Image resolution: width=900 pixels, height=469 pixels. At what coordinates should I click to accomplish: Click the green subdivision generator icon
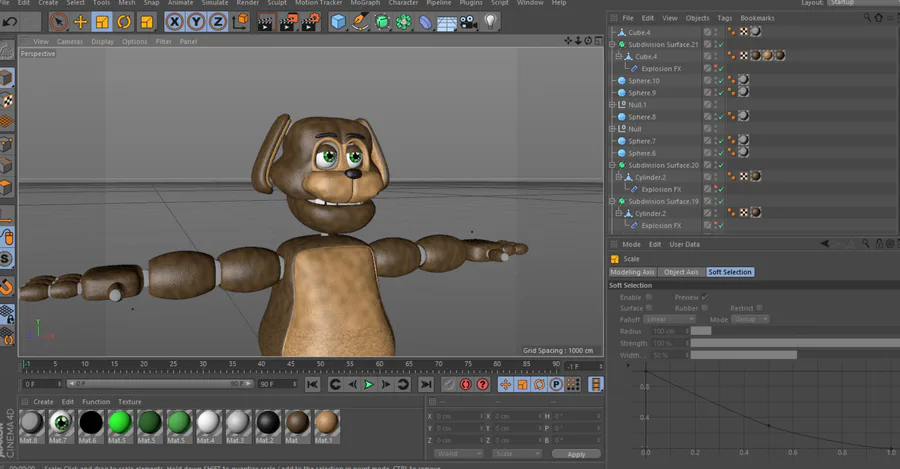(x=382, y=22)
